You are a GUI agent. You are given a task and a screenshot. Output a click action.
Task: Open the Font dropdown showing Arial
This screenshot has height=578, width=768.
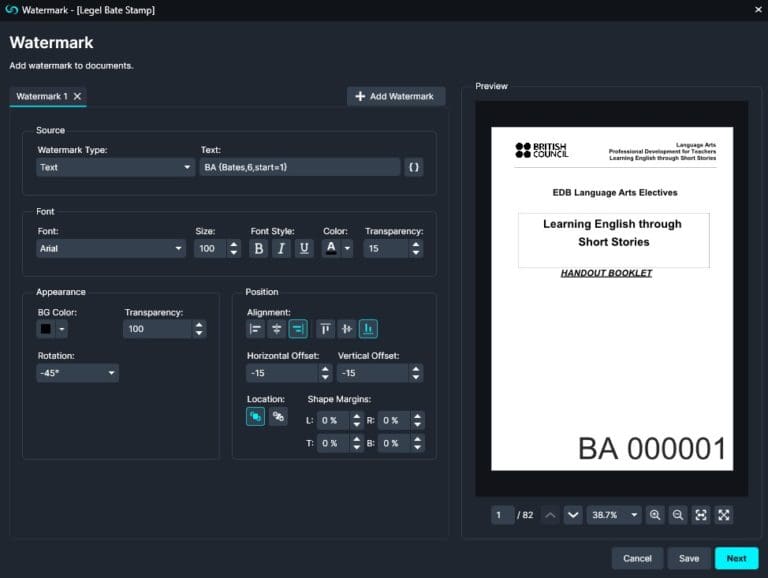111,248
